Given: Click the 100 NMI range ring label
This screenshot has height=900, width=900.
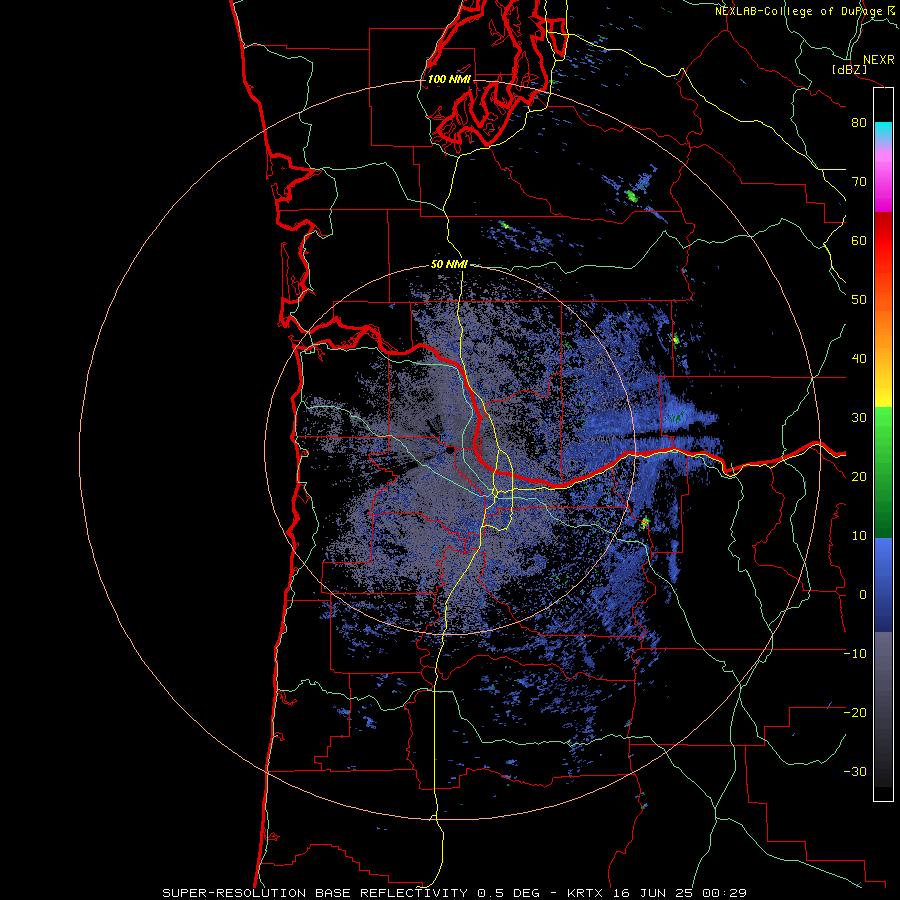Looking at the screenshot, I should pyautogui.click(x=449, y=79).
